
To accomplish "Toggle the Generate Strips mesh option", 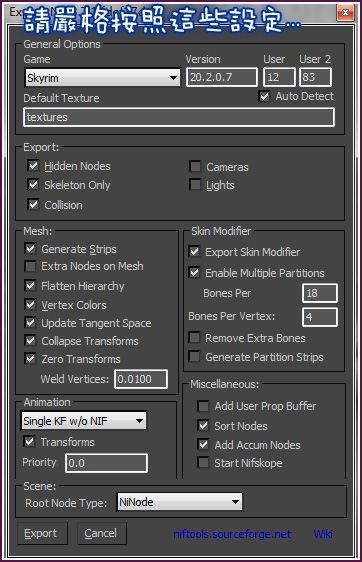I will pos(30,248).
